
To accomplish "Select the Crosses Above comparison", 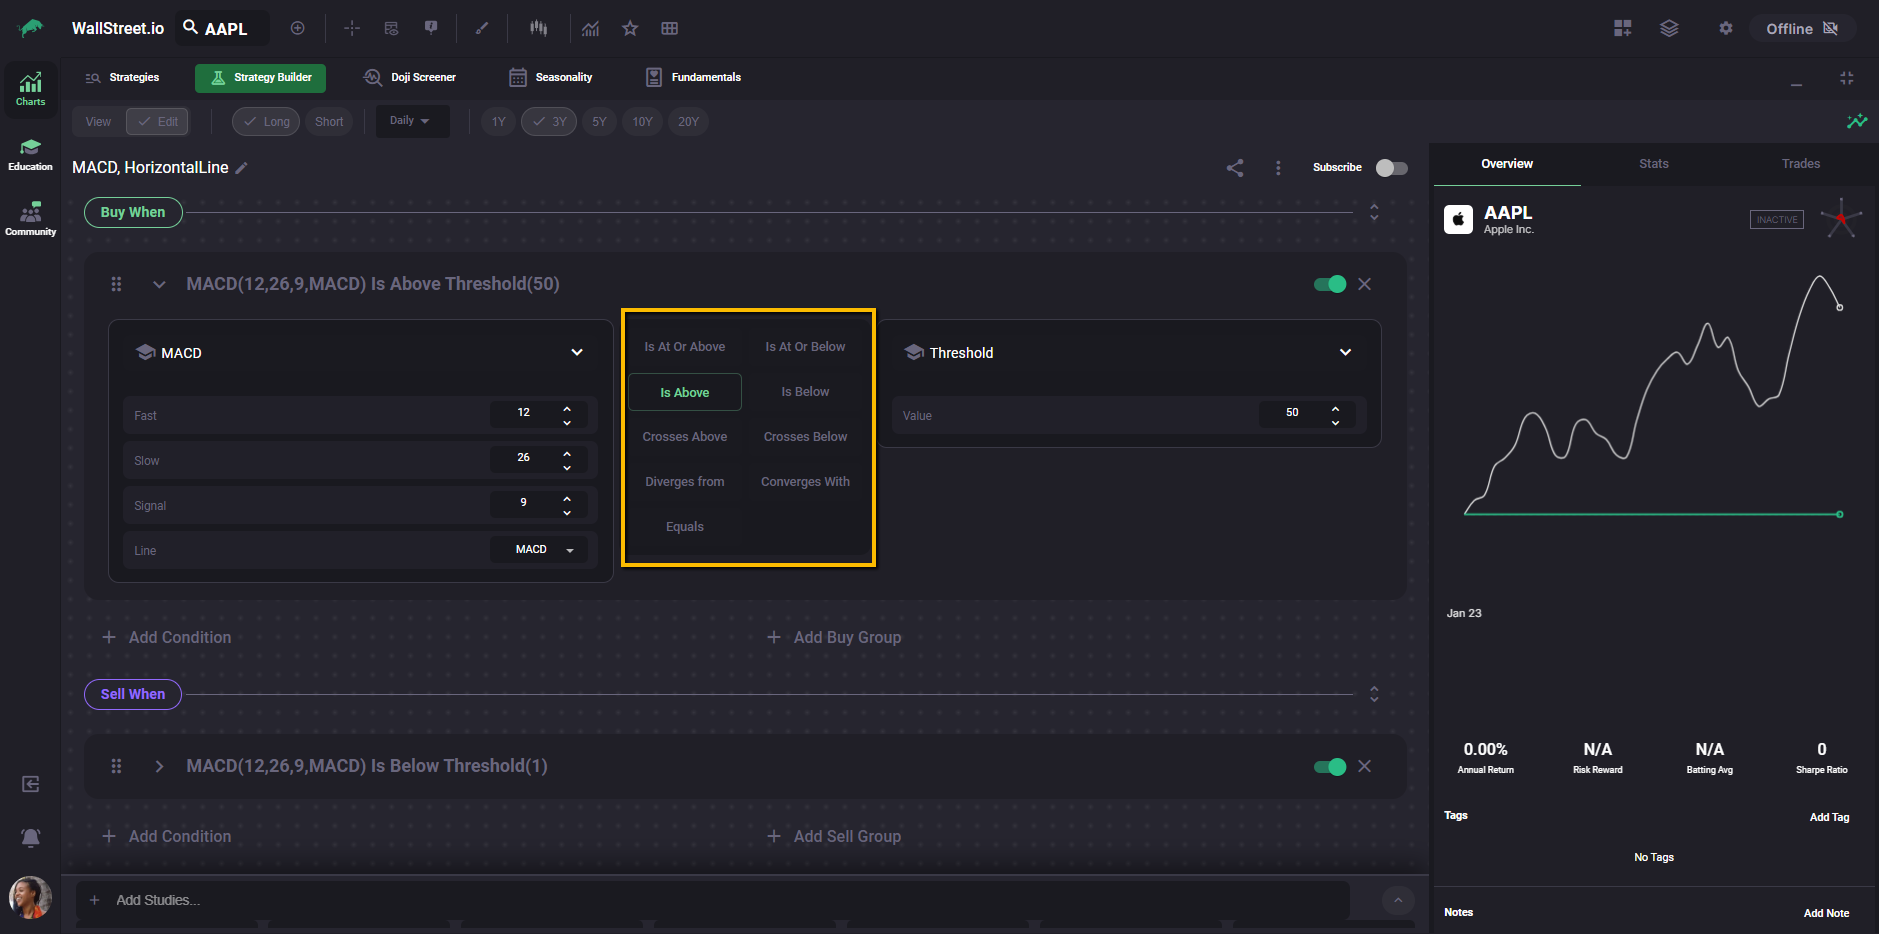I will [x=685, y=437].
